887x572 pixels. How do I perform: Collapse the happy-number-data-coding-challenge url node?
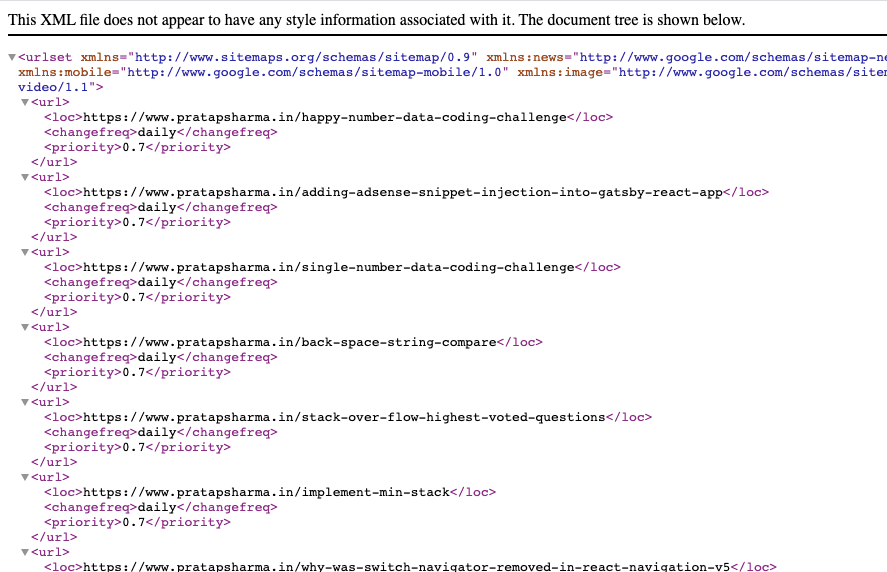25,102
